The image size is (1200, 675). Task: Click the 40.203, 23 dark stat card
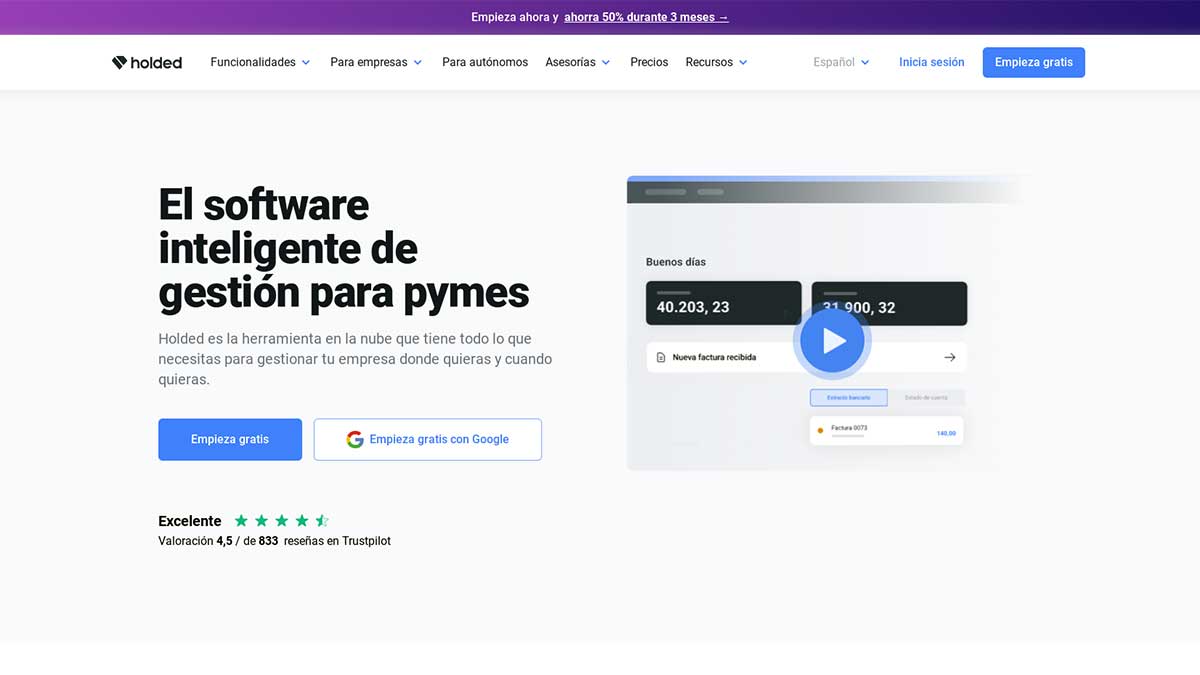(x=723, y=304)
